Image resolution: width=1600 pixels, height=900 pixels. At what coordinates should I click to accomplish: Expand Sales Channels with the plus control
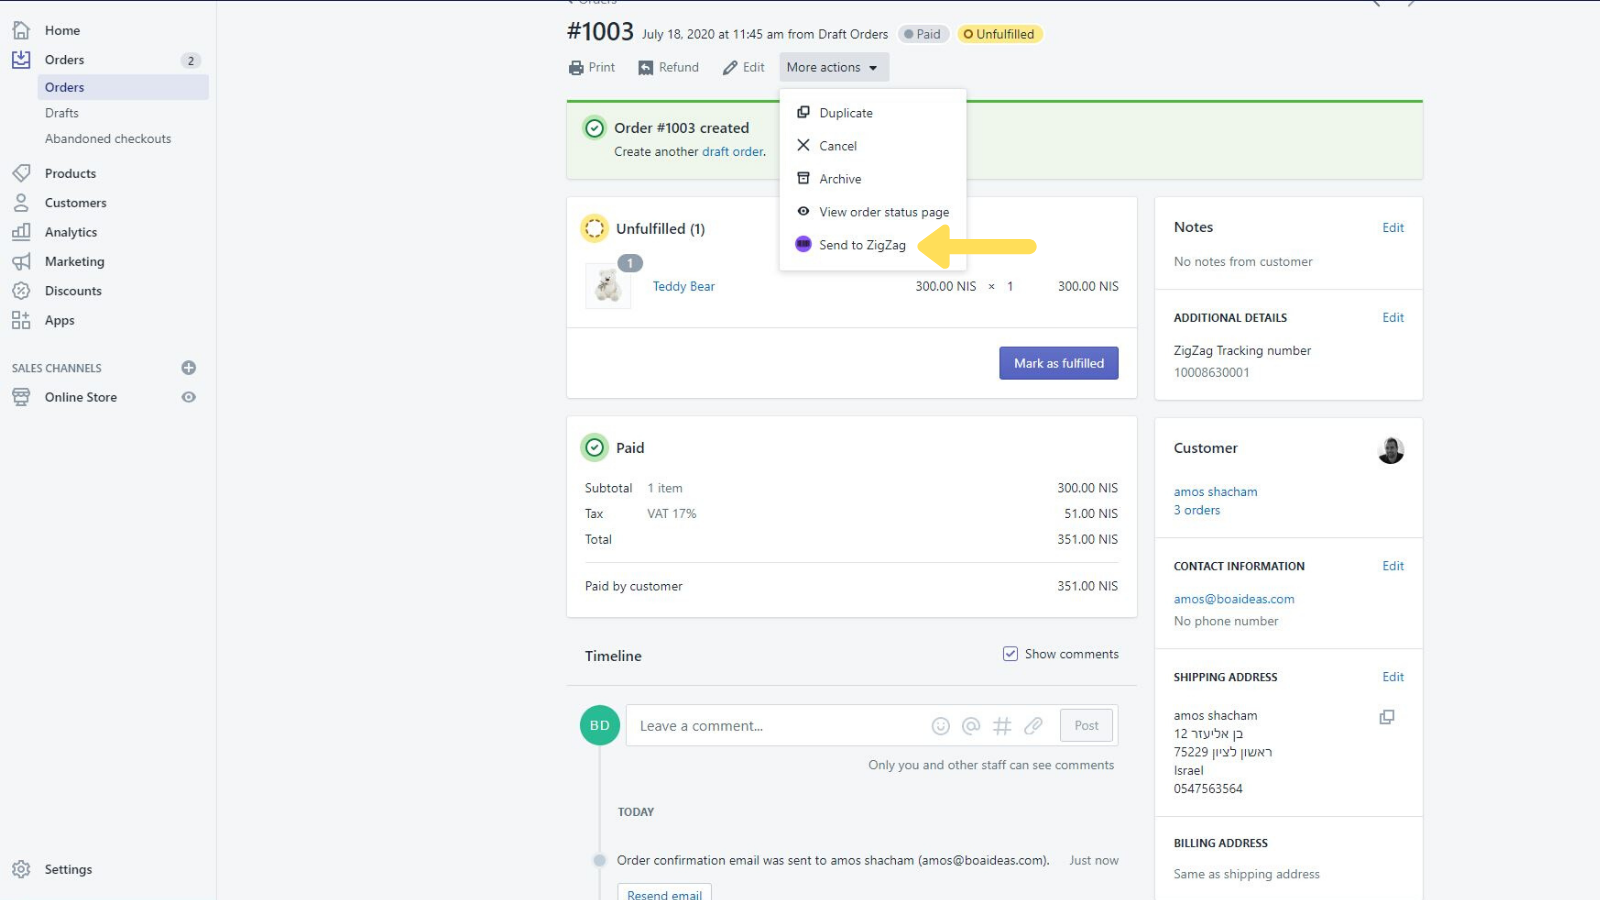coord(188,367)
